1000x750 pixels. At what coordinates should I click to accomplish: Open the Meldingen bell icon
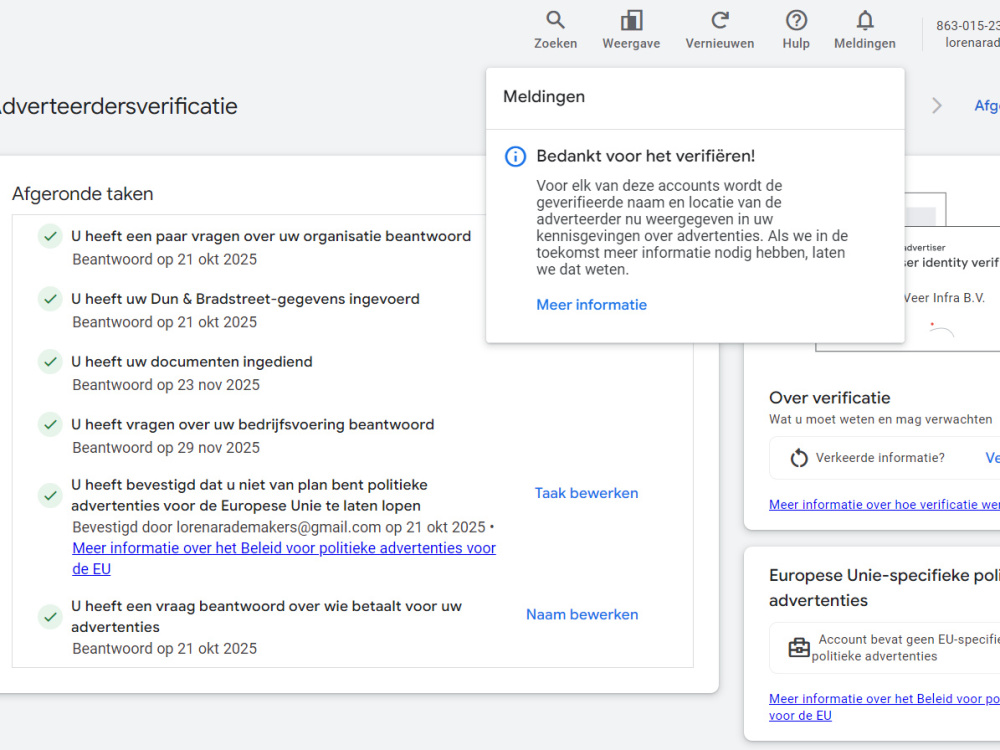pyautogui.click(x=865, y=20)
